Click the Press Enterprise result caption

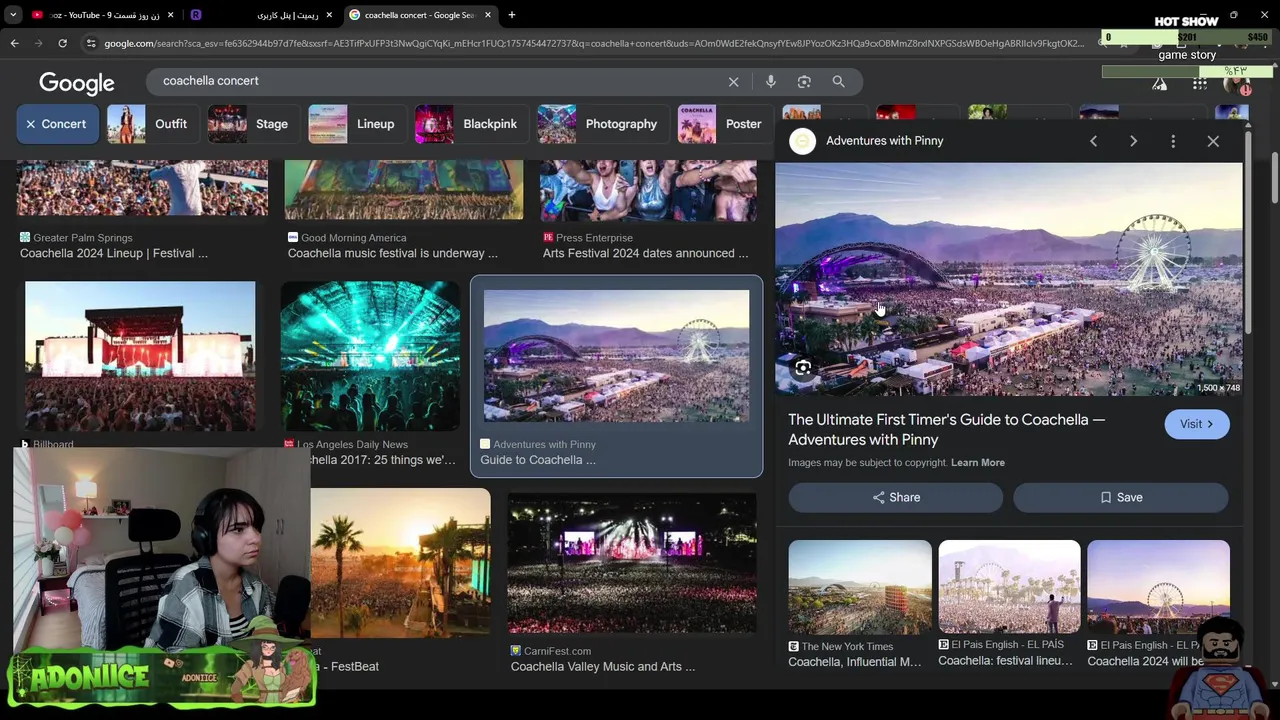(645, 253)
